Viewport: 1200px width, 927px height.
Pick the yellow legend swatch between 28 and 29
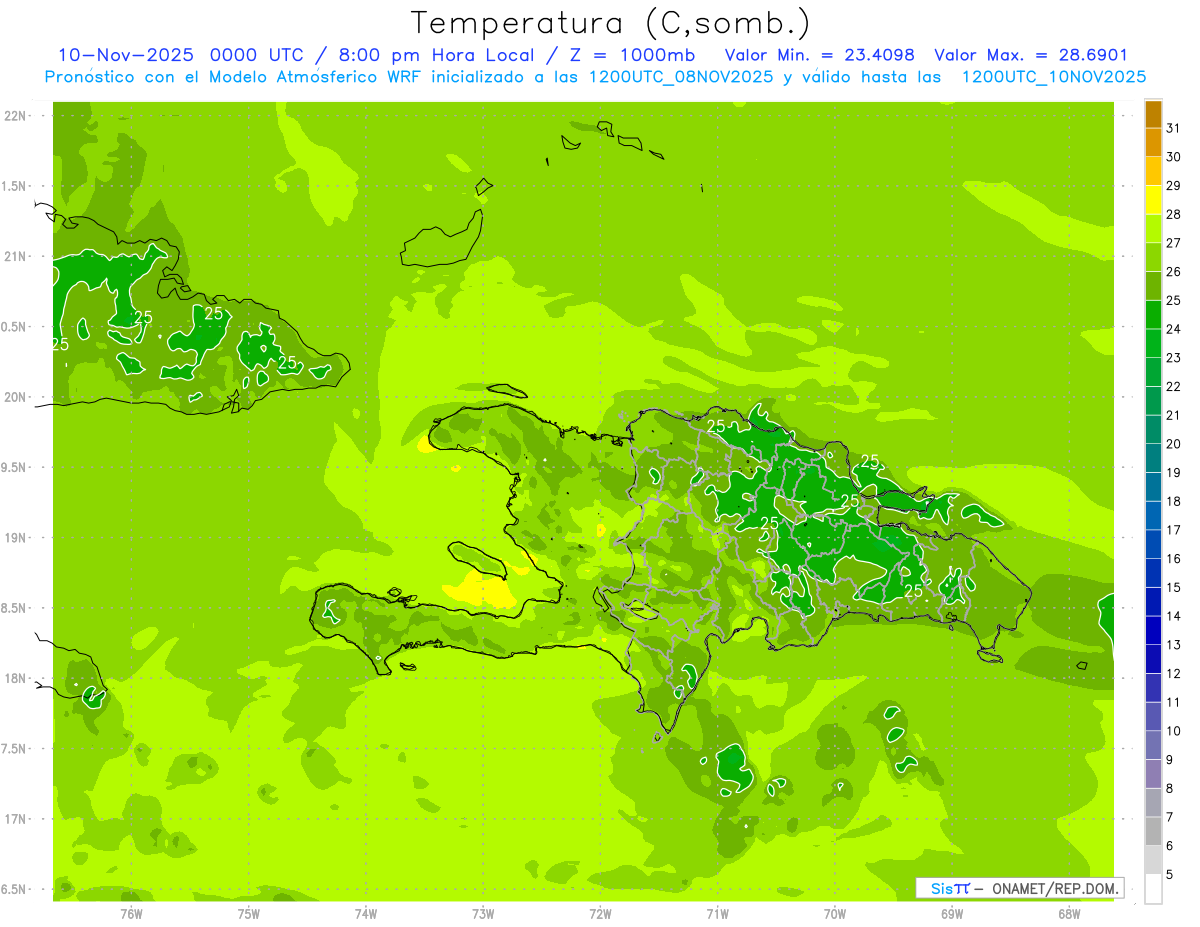click(1153, 200)
